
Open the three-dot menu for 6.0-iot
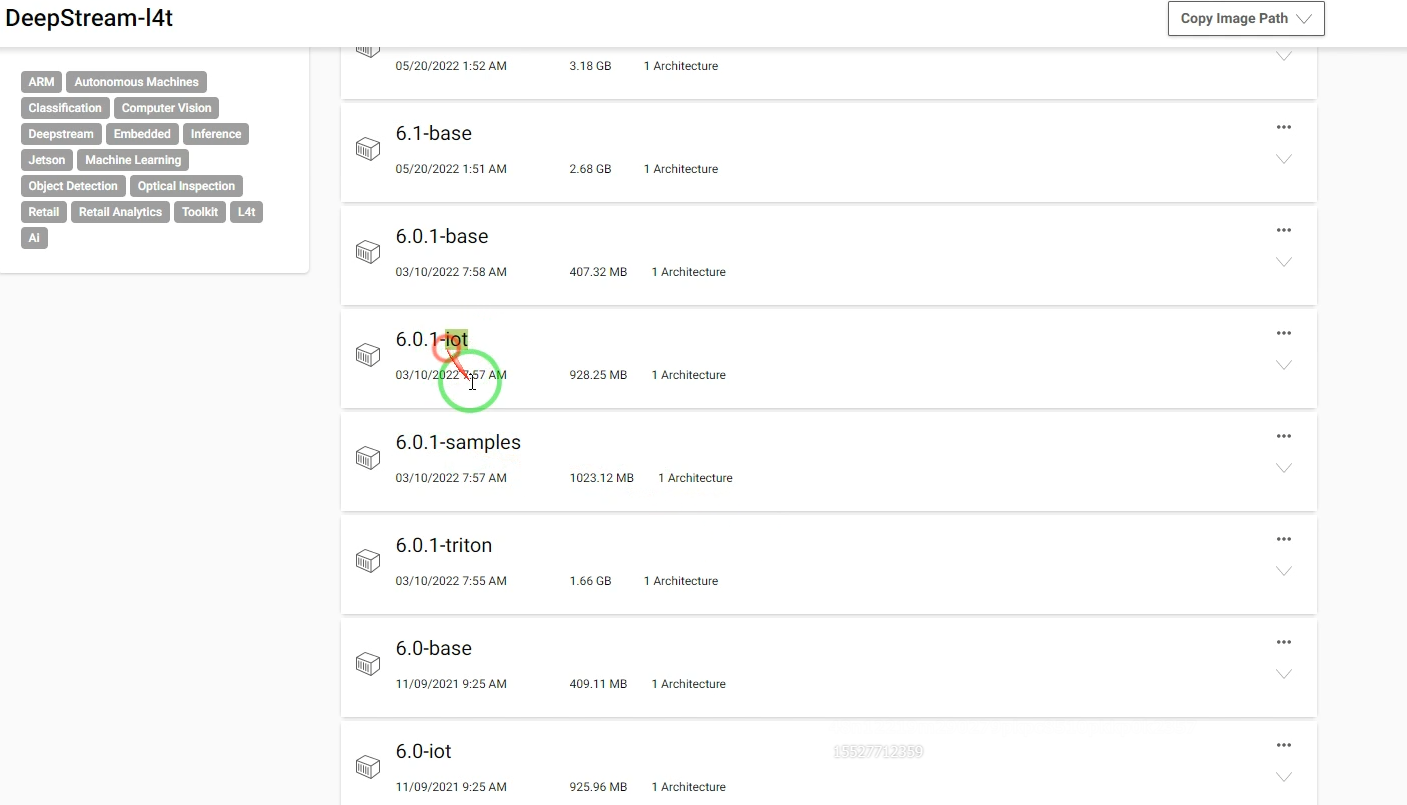click(1284, 745)
